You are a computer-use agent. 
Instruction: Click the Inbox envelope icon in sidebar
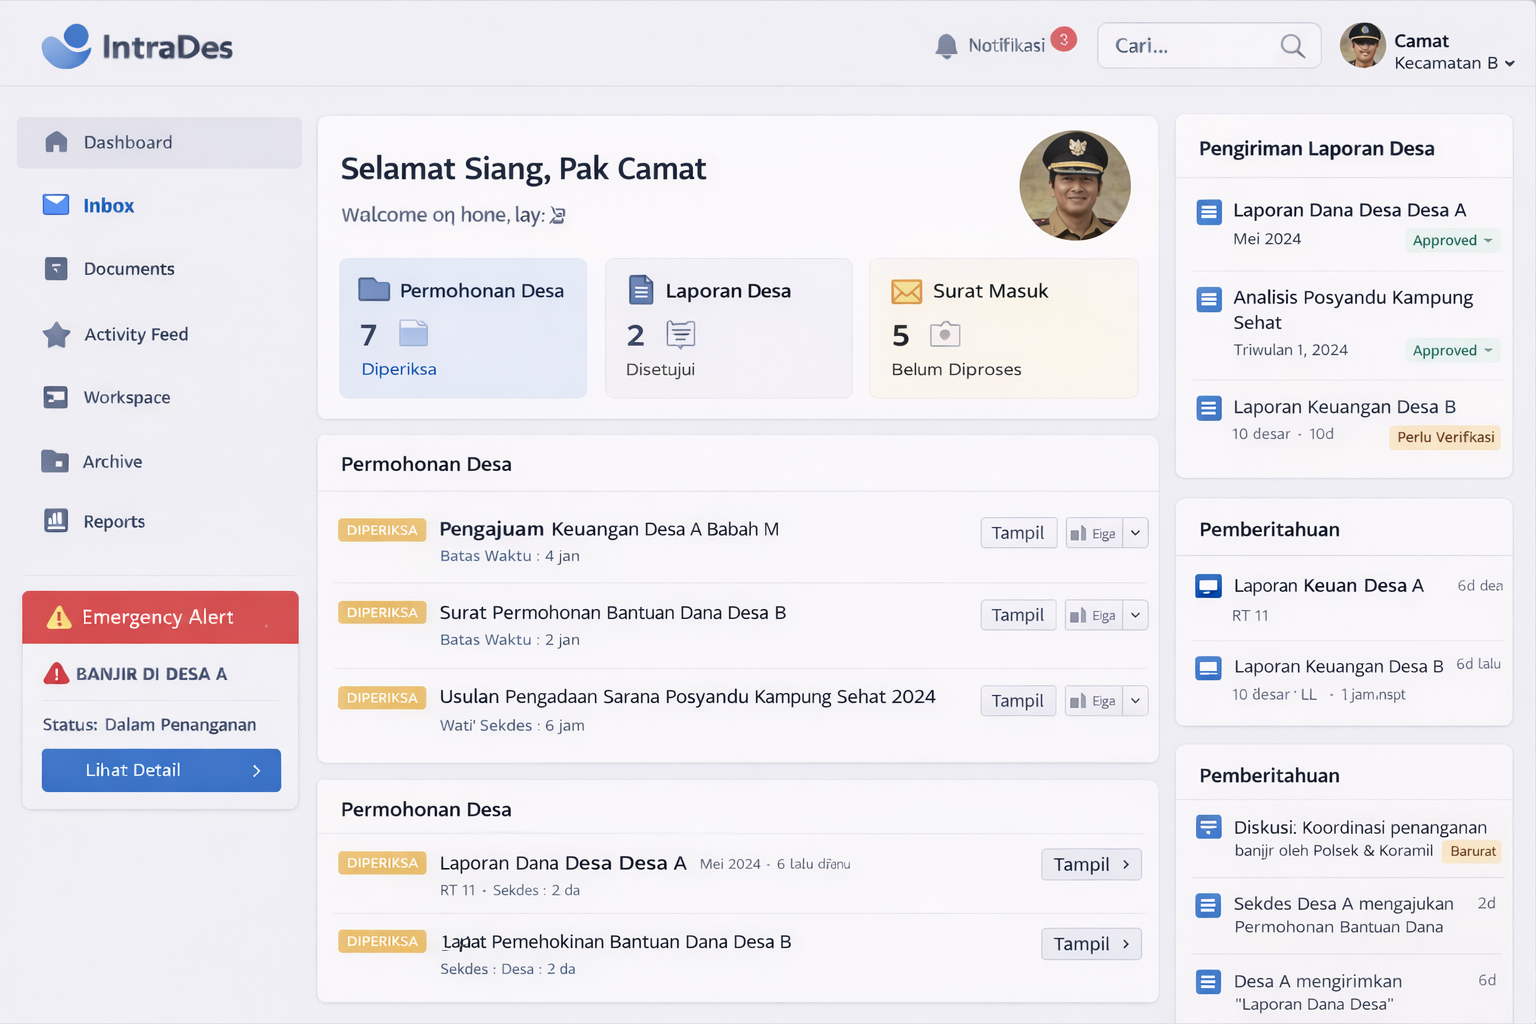pos(56,205)
